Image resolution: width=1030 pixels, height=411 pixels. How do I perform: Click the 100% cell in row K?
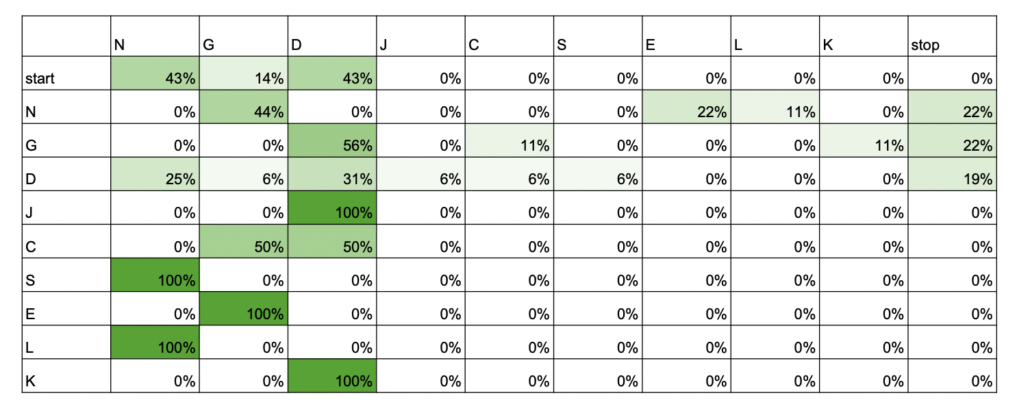click(332, 381)
